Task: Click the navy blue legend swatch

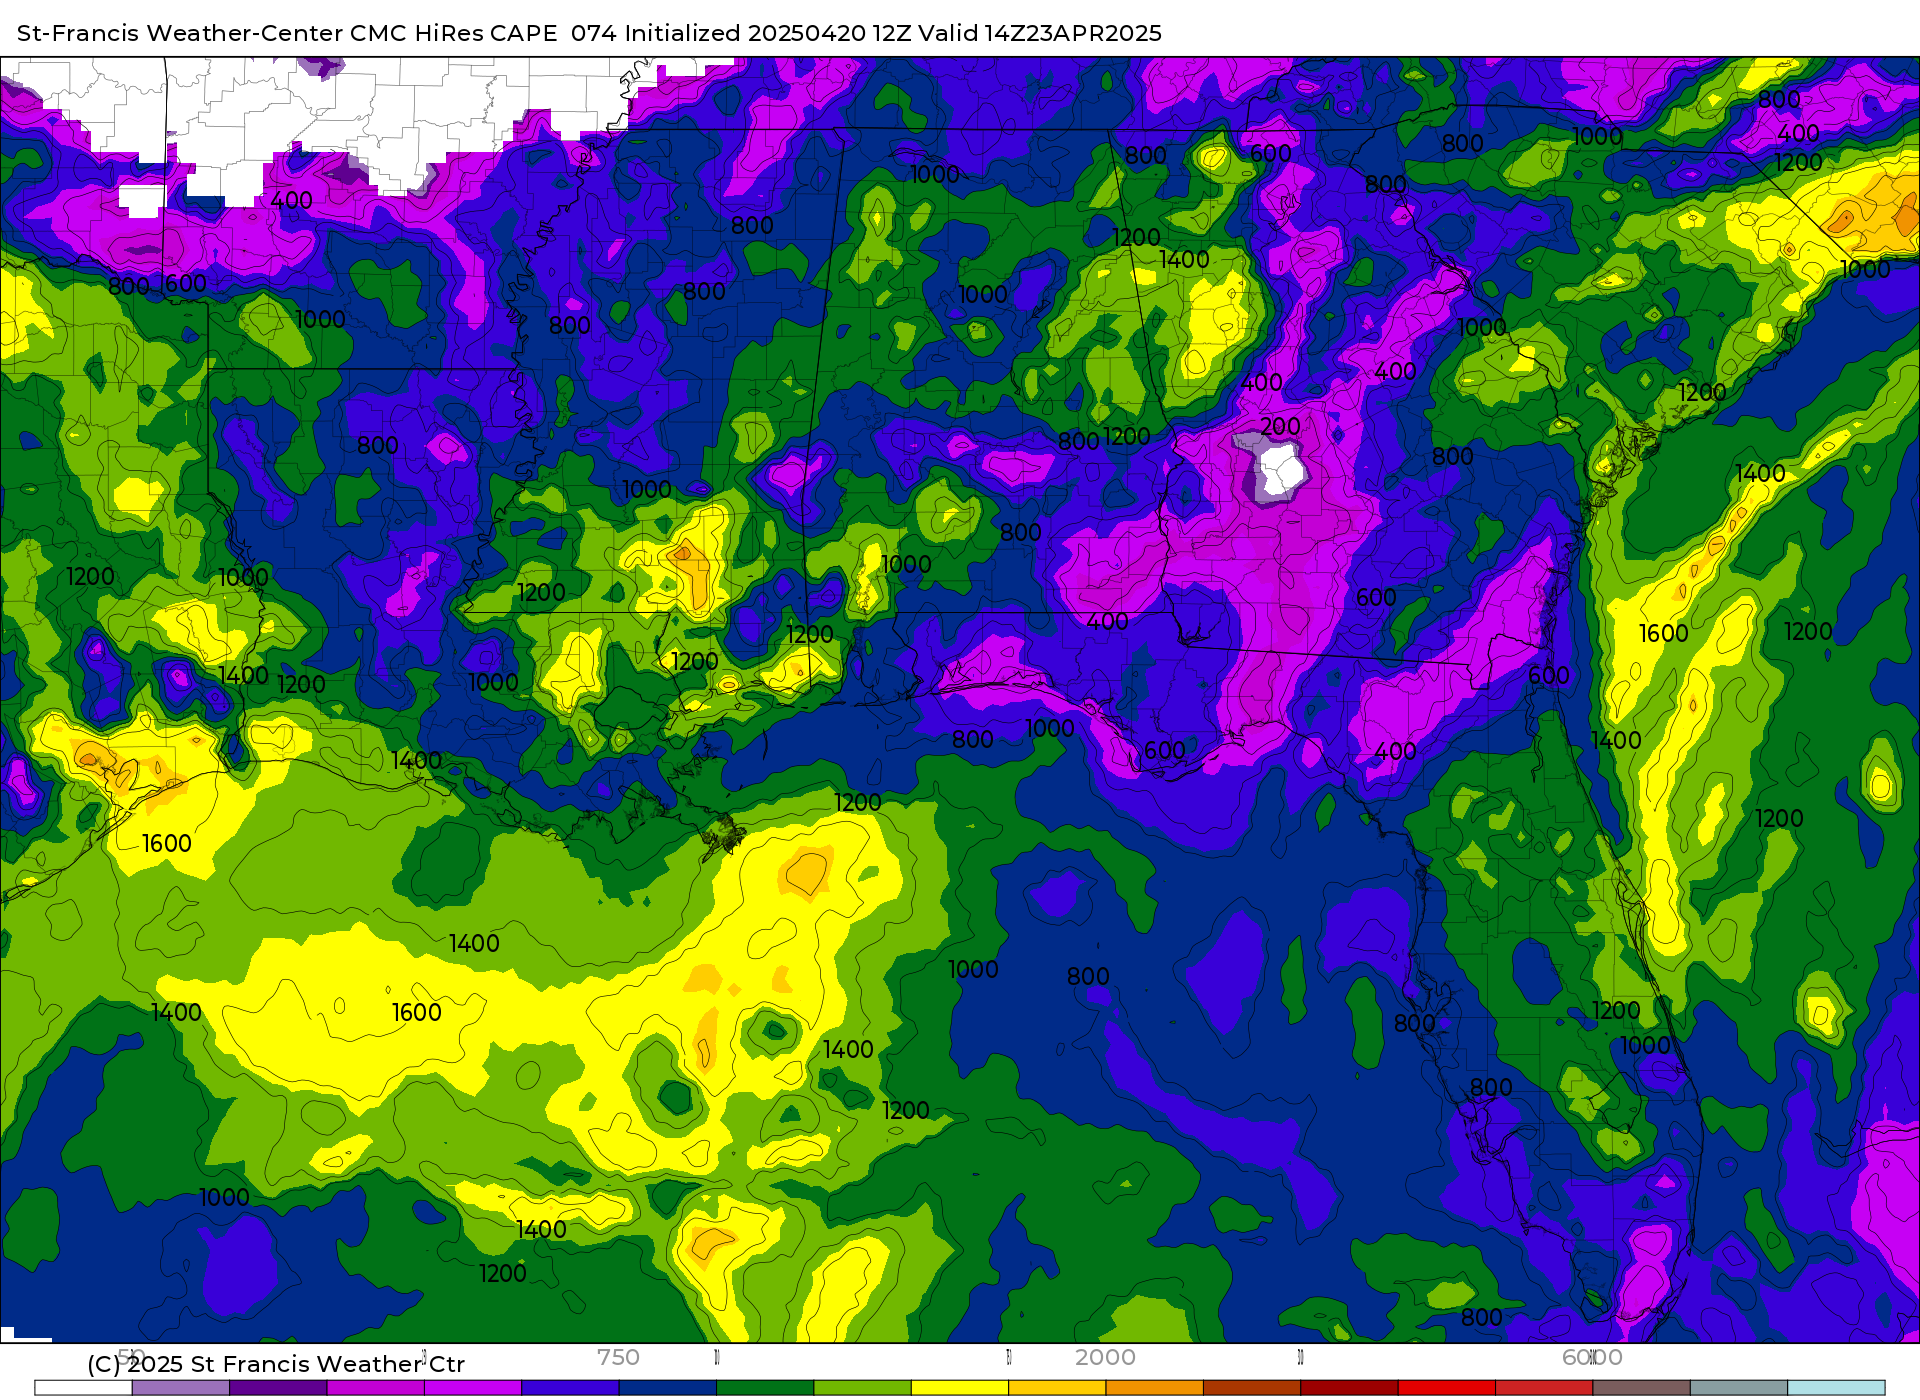Action: [668, 1388]
